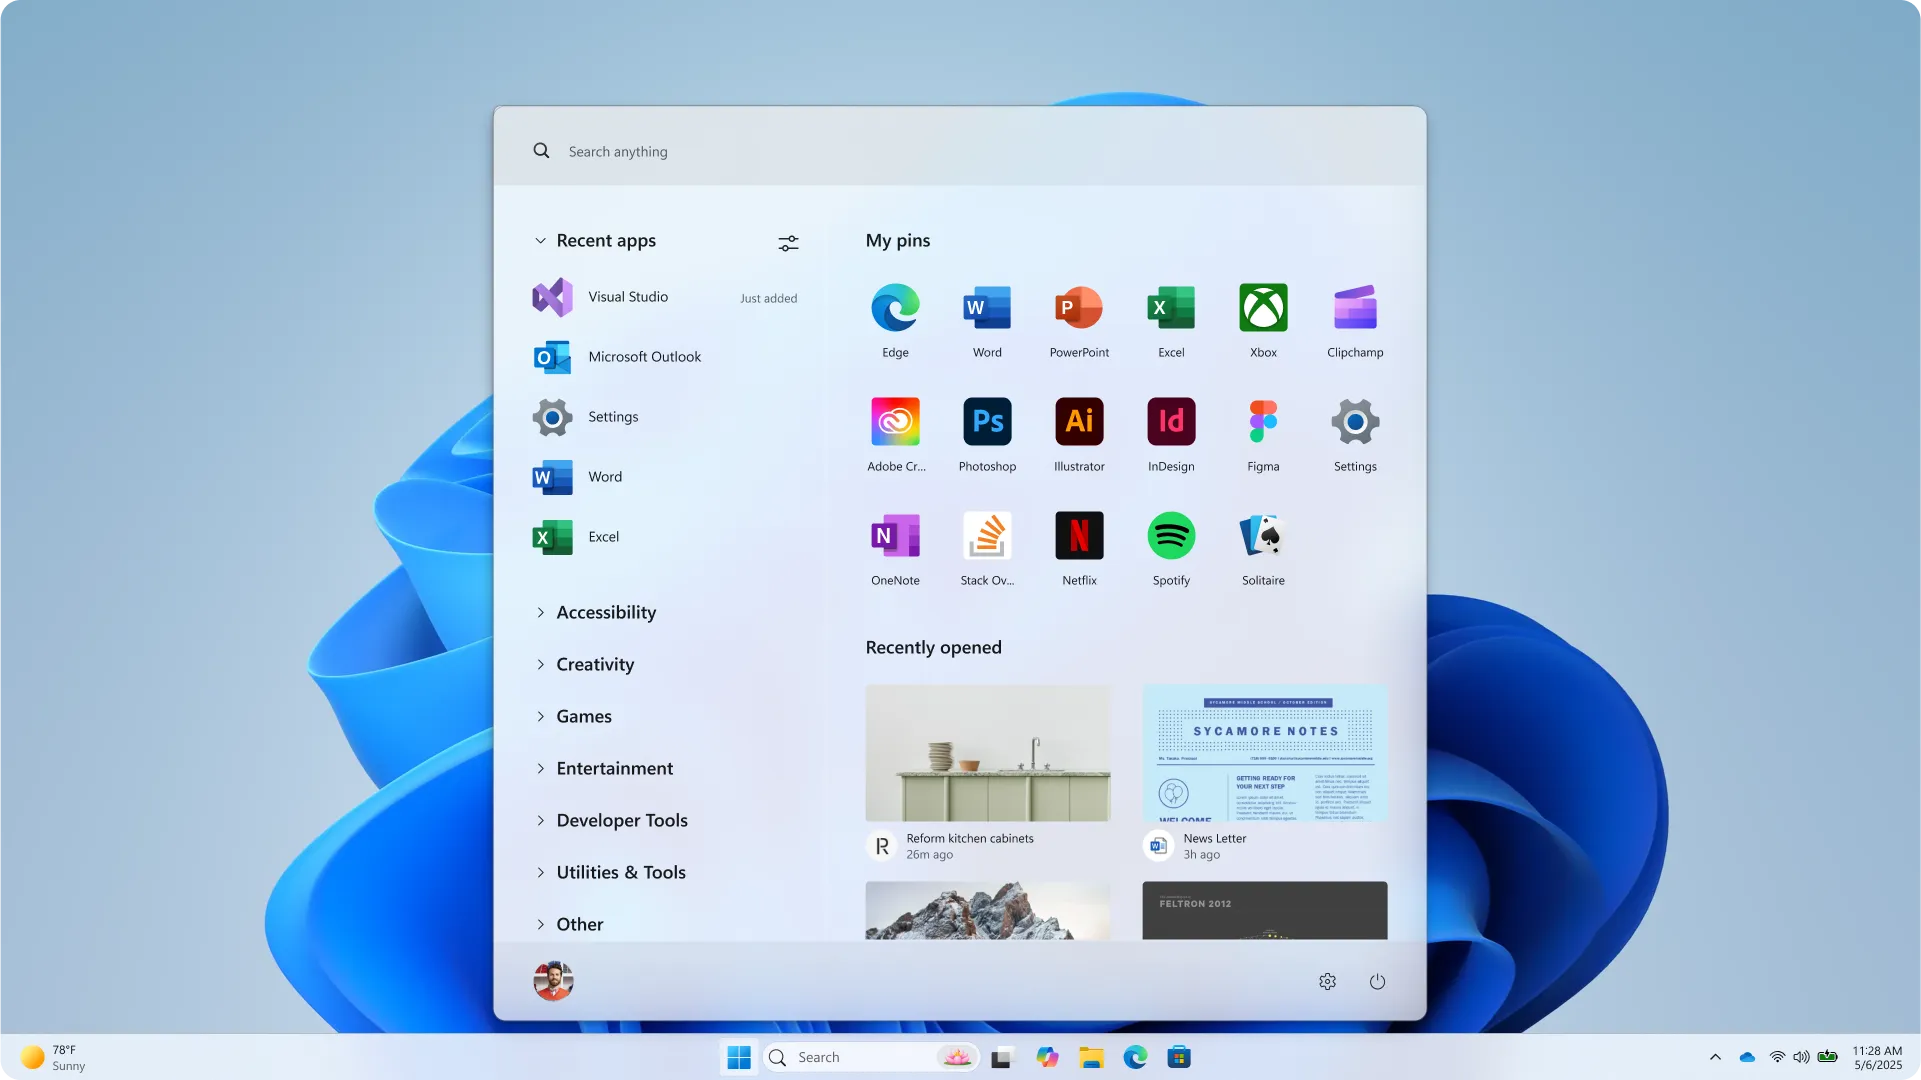
Task: Click the power button
Action: pyautogui.click(x=1377, y=981)
